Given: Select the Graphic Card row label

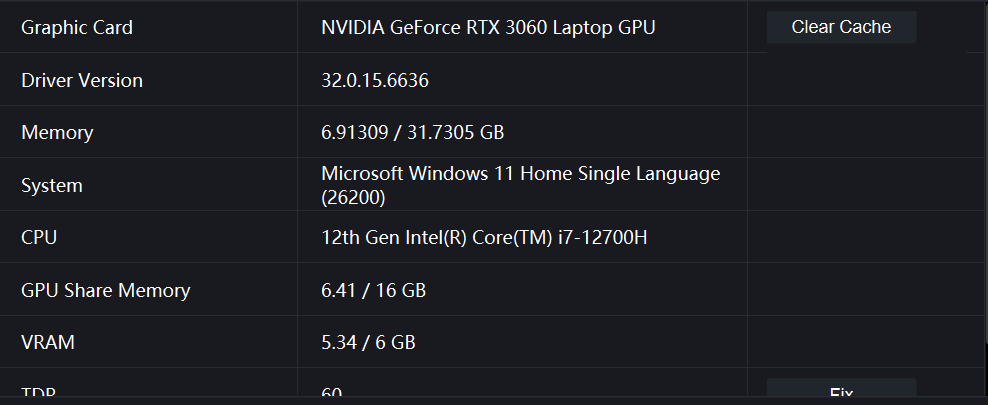Looking at the screenshot, I should pyautogui.click(x=77, y=27).
